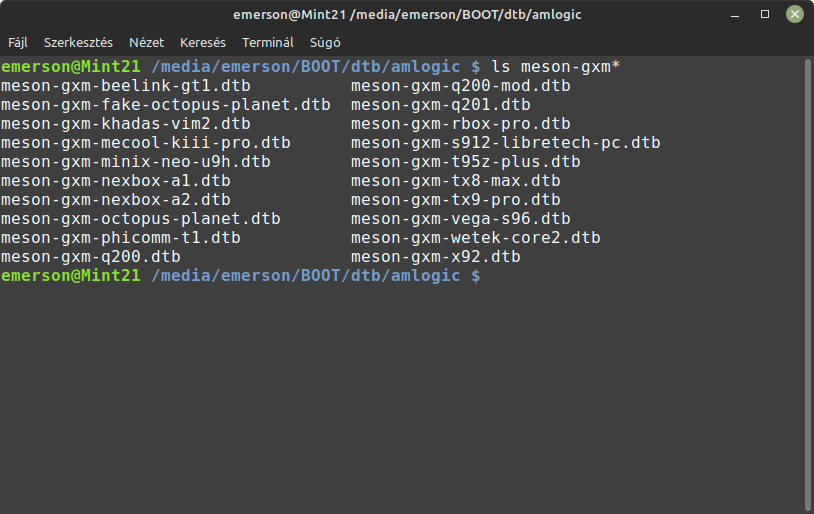Screen dimensions: 814x514
Task: Open the Fájl menu
Action: pos(18,43)
